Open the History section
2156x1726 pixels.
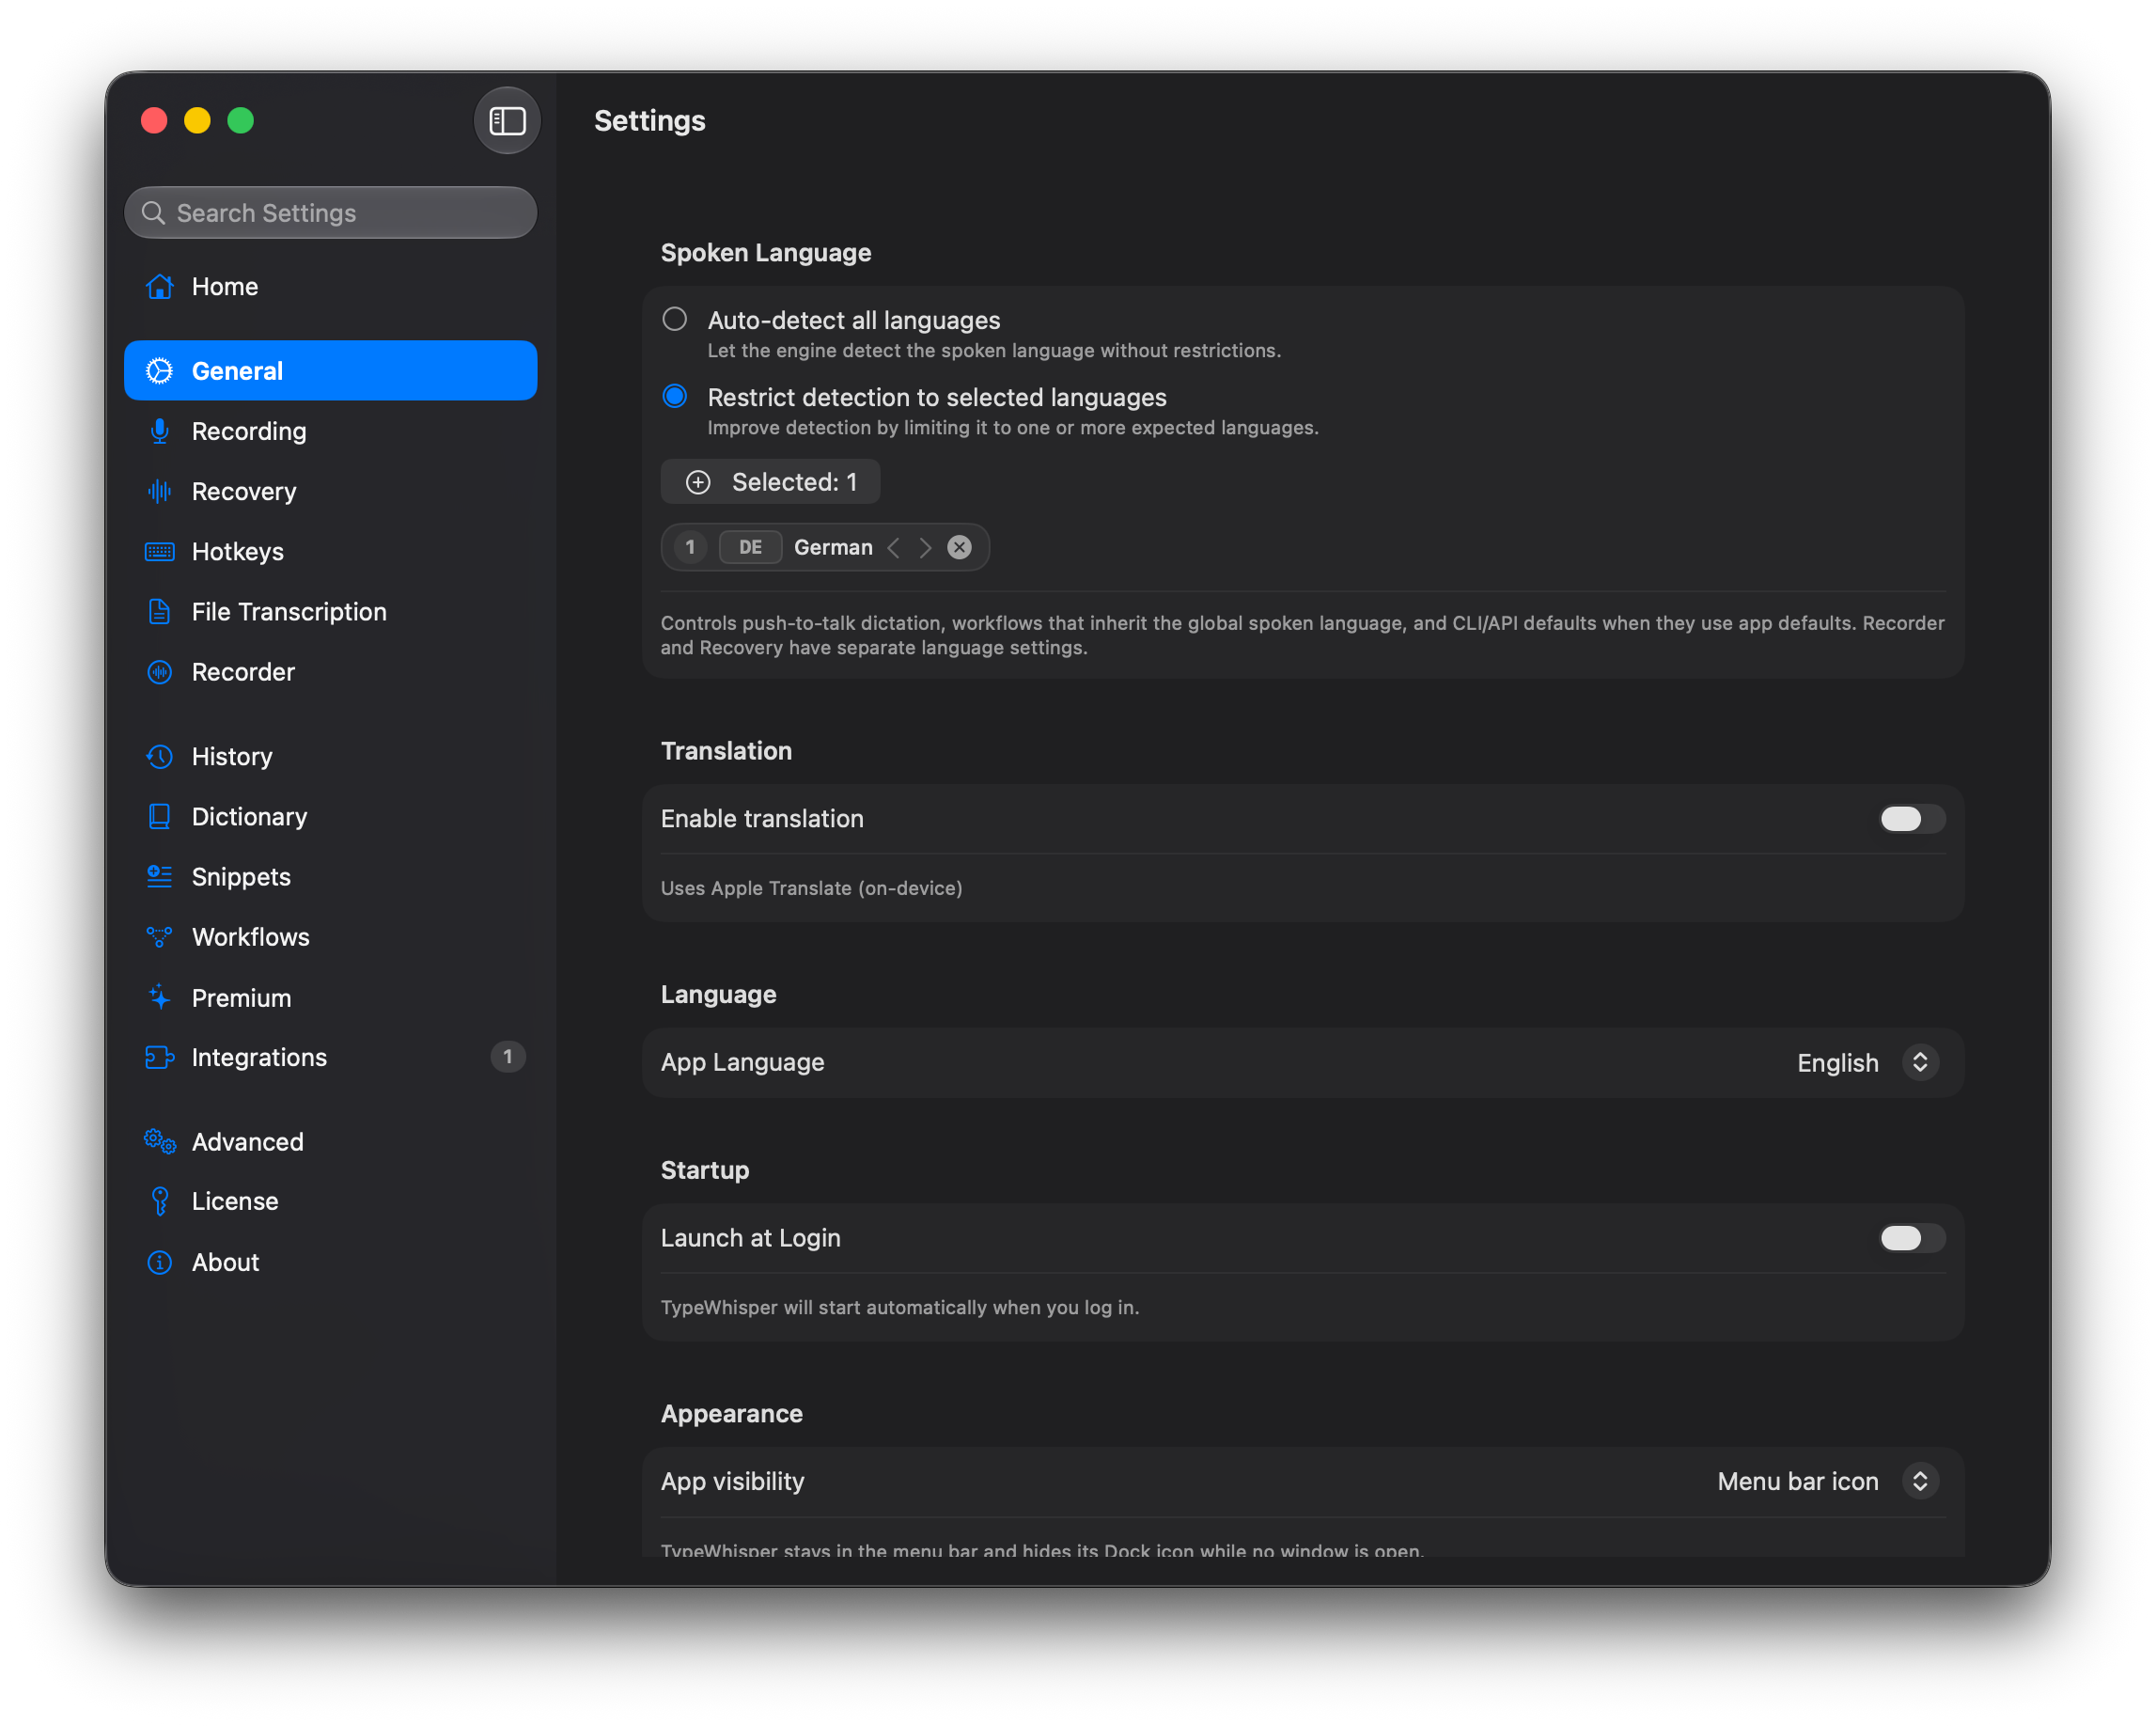tap(330, 757)
